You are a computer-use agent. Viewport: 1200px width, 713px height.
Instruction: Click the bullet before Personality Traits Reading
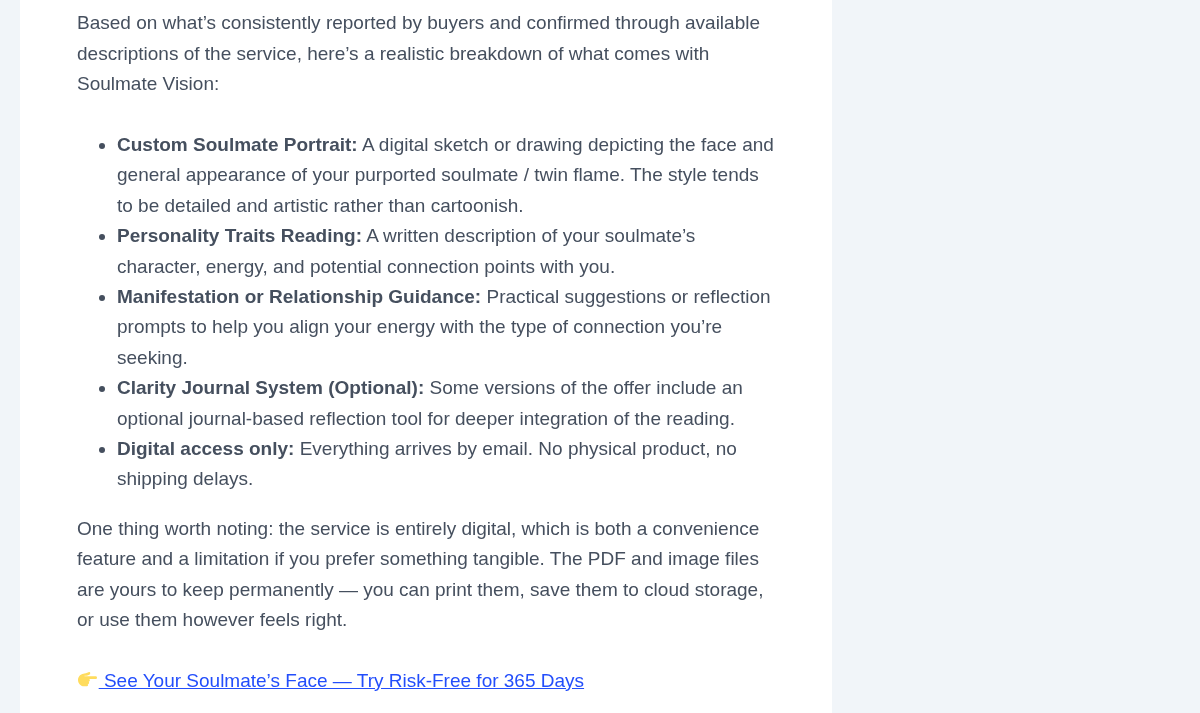tap(102, 237)
